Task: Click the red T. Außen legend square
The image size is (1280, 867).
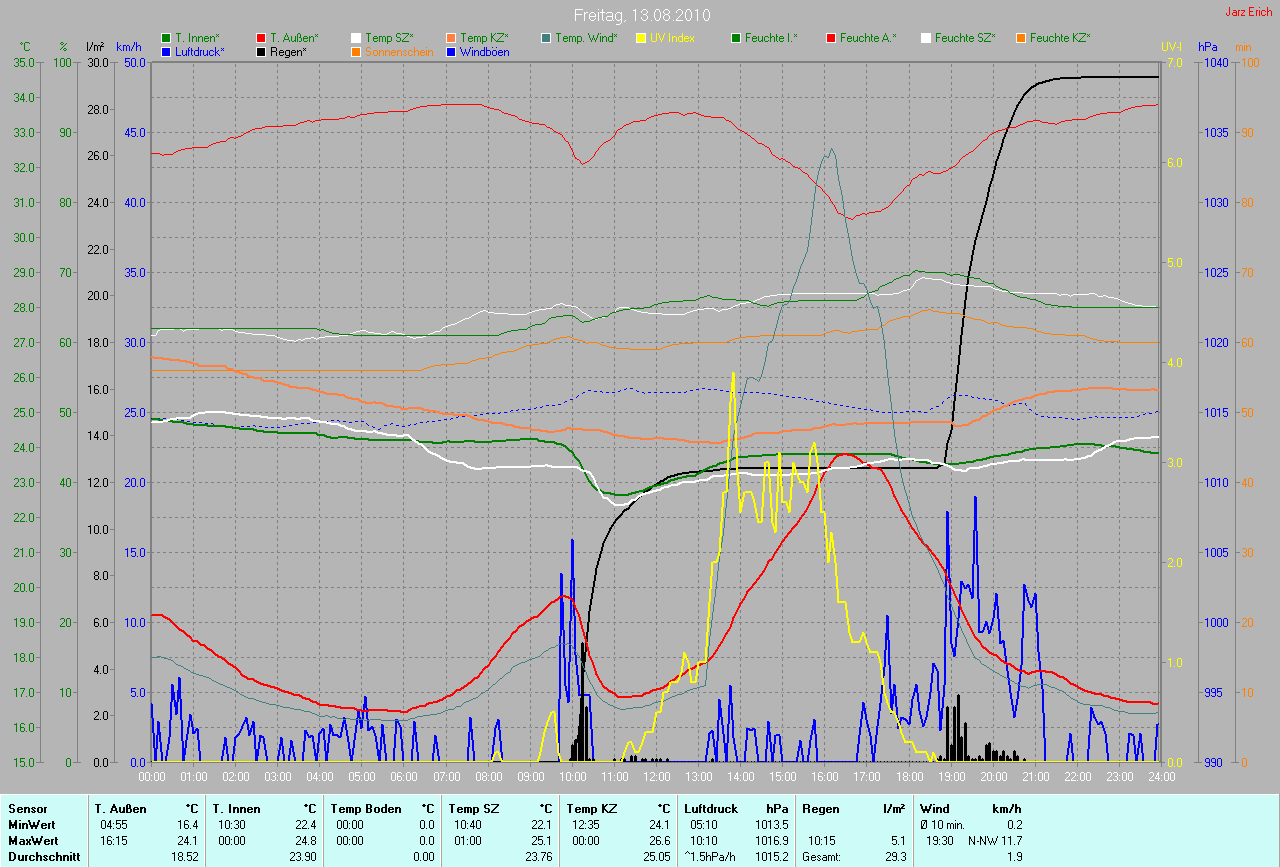Action: click(x=261, y=38)
